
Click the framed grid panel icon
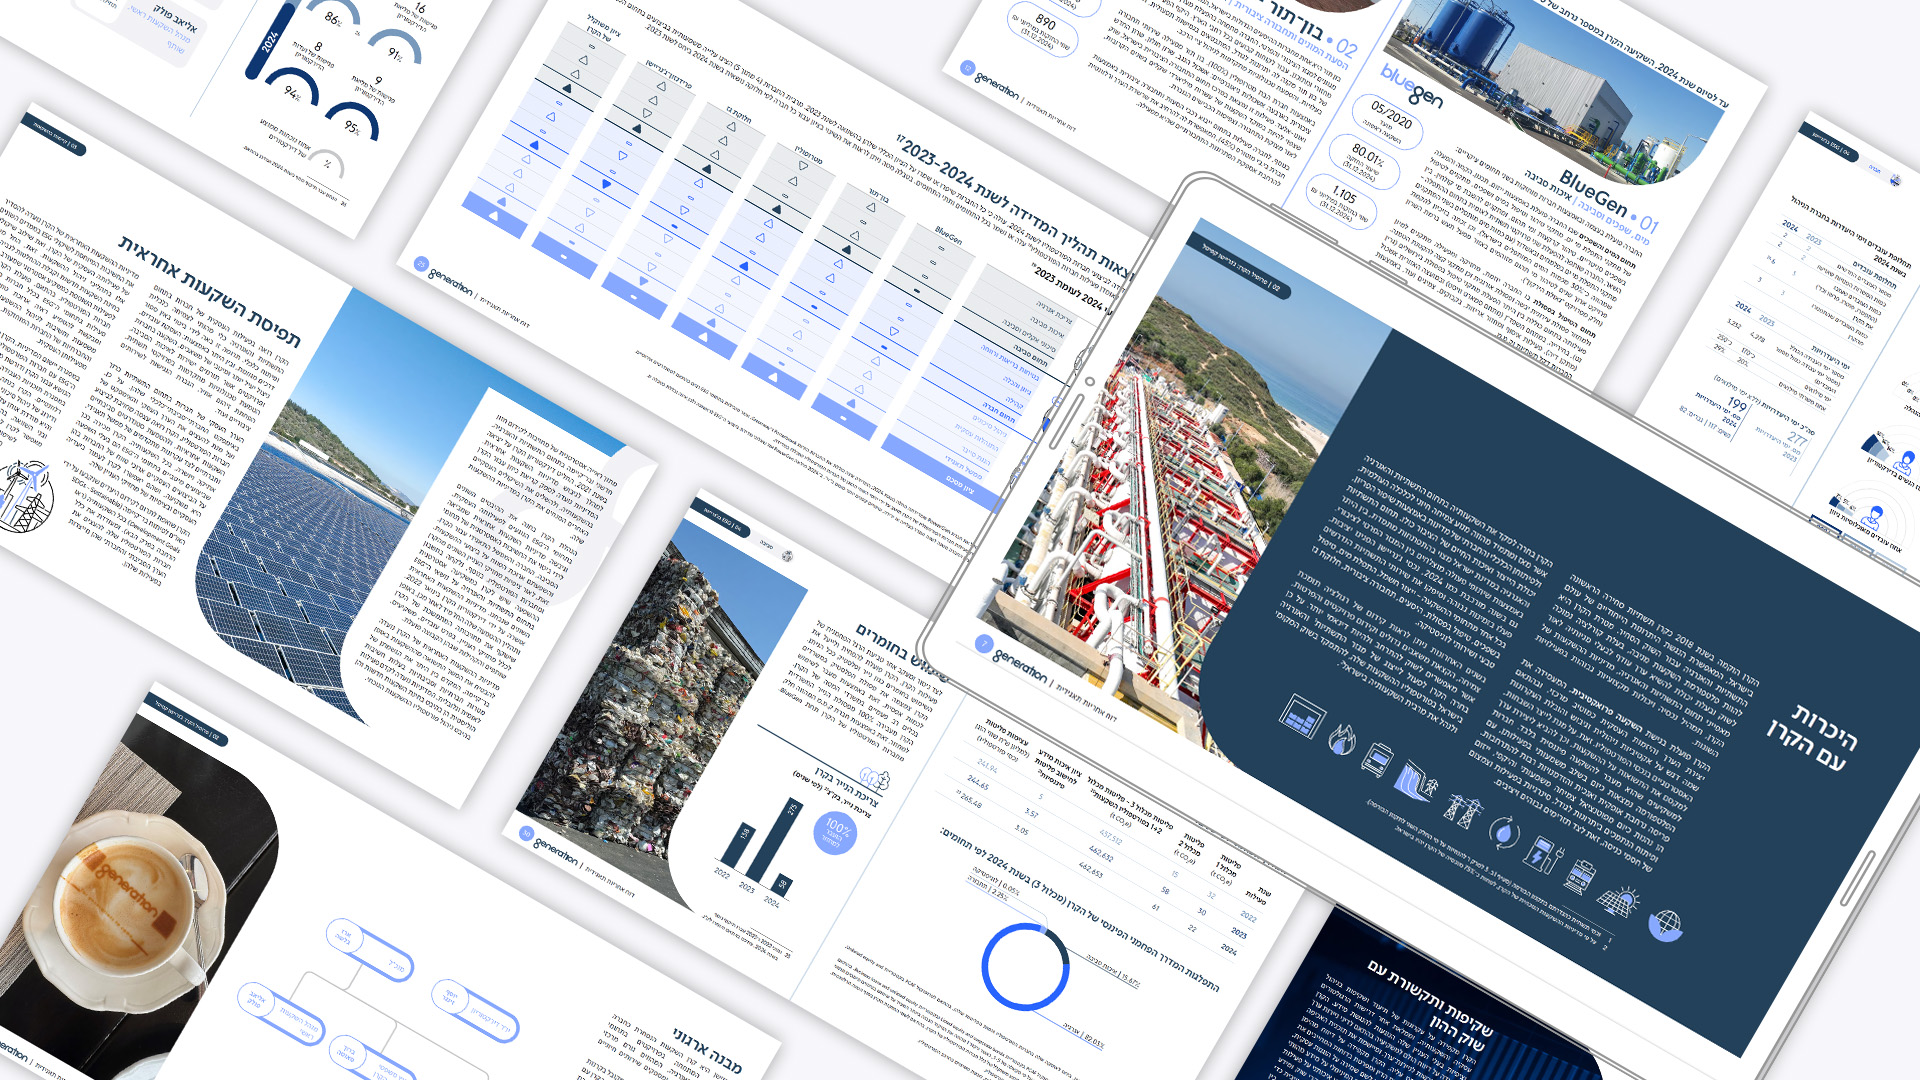pos(1302,716)
